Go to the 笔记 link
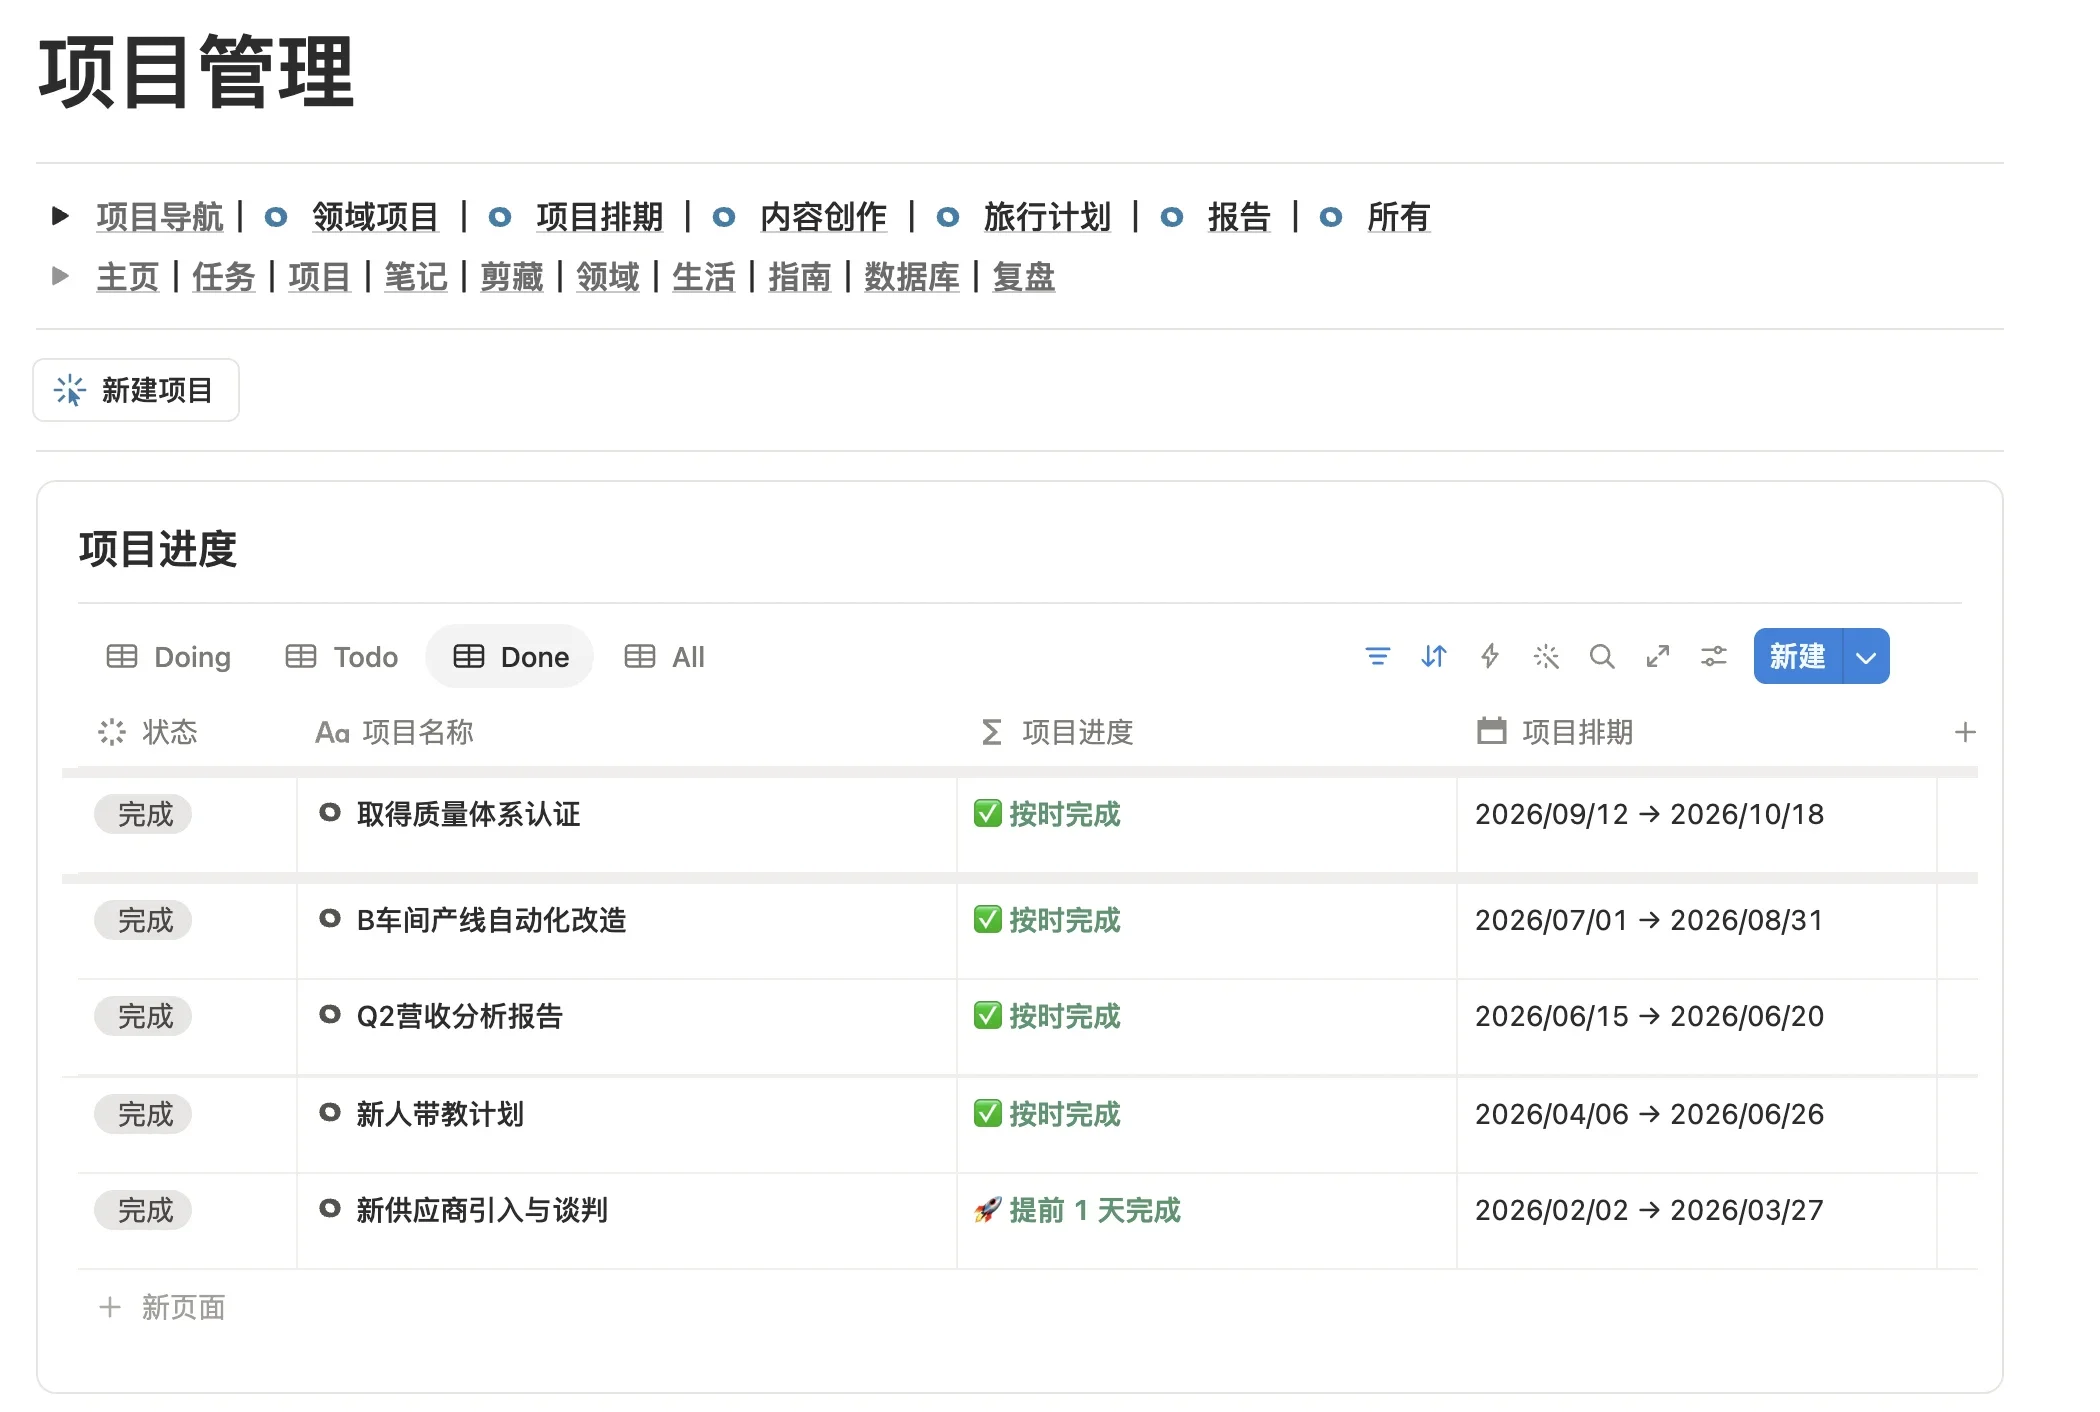Screen dimensions: 2100x1412 pyautogui.click(x=416, y=276)
